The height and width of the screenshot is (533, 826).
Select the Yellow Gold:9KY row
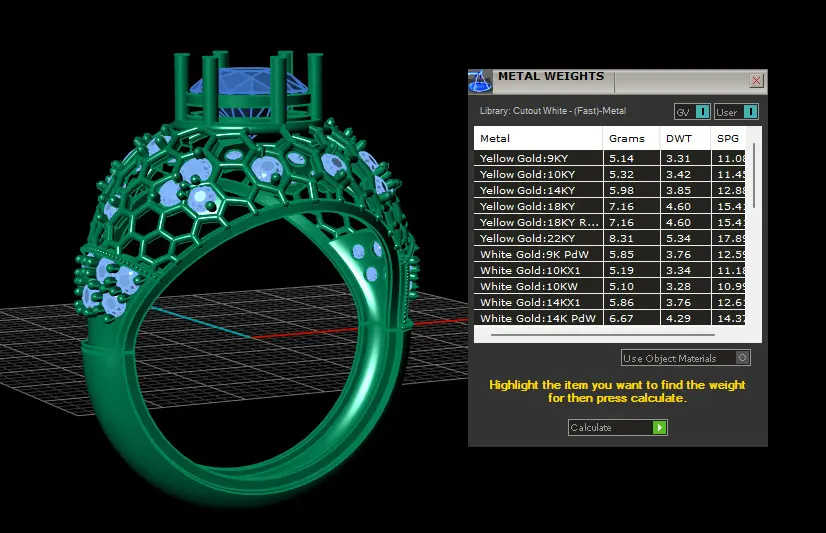pos(609,158)
